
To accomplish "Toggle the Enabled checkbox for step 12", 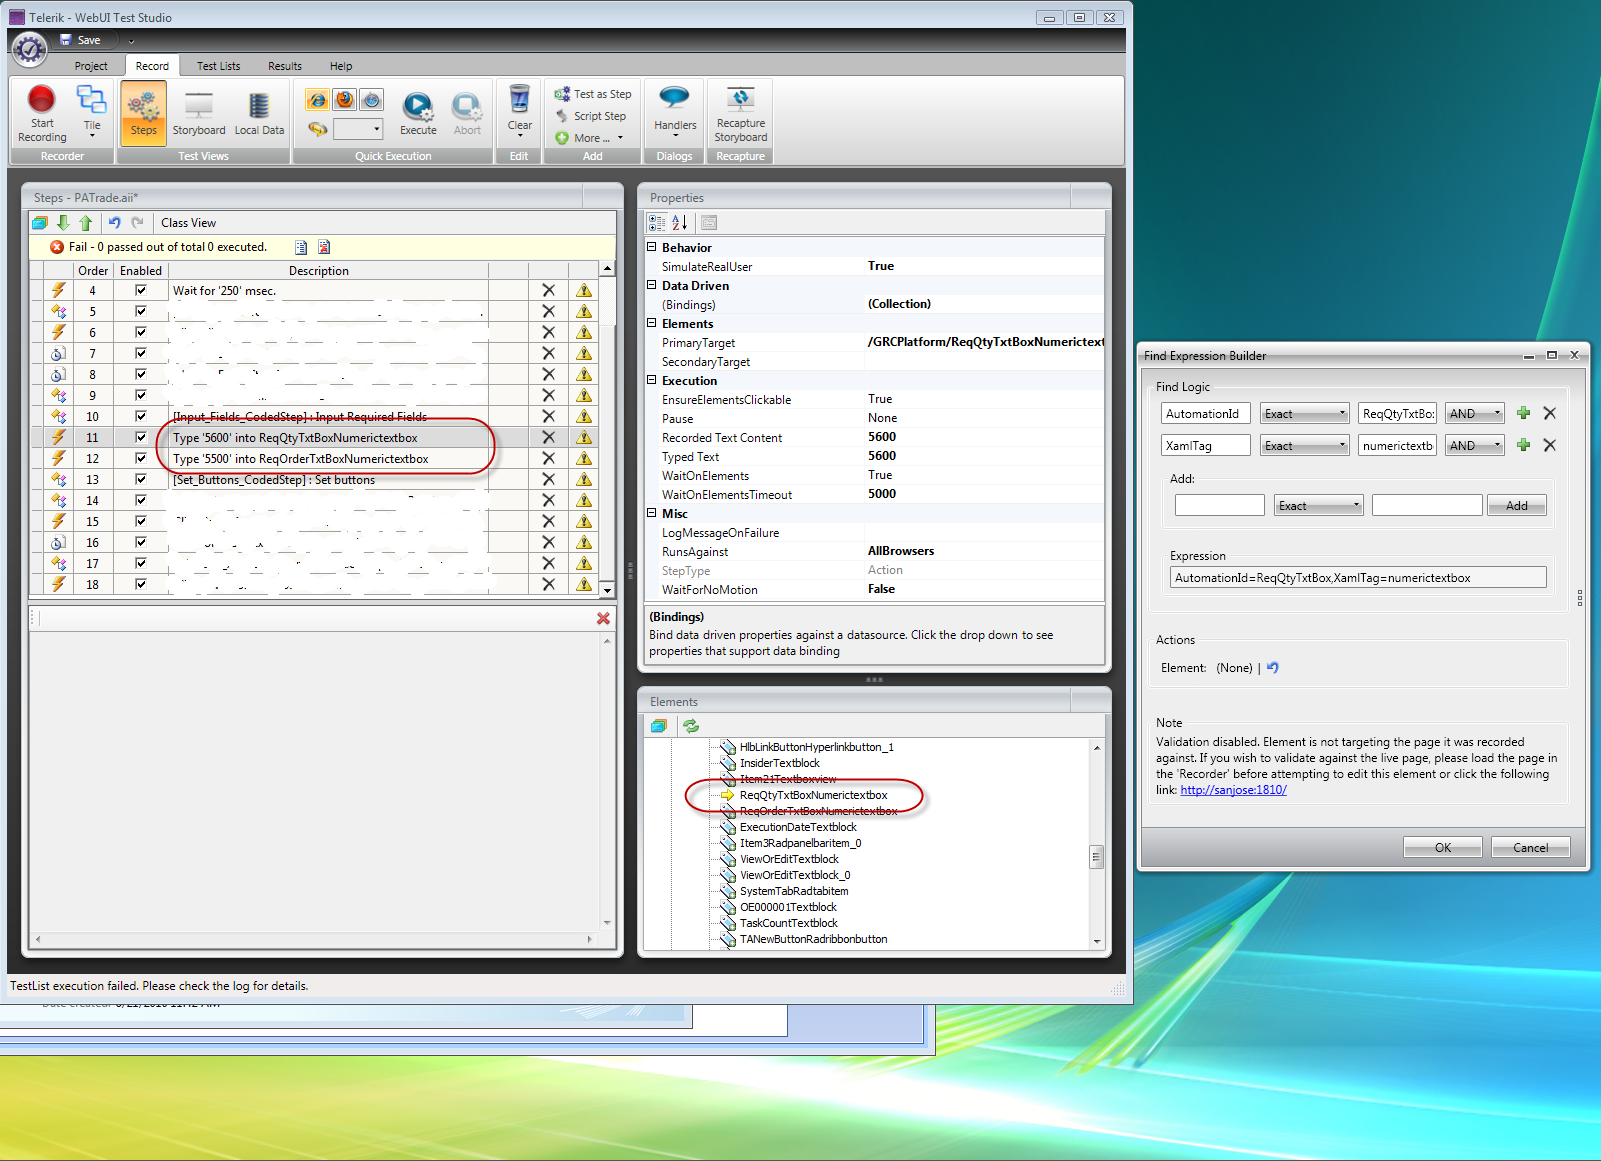I will pos(141,458).
